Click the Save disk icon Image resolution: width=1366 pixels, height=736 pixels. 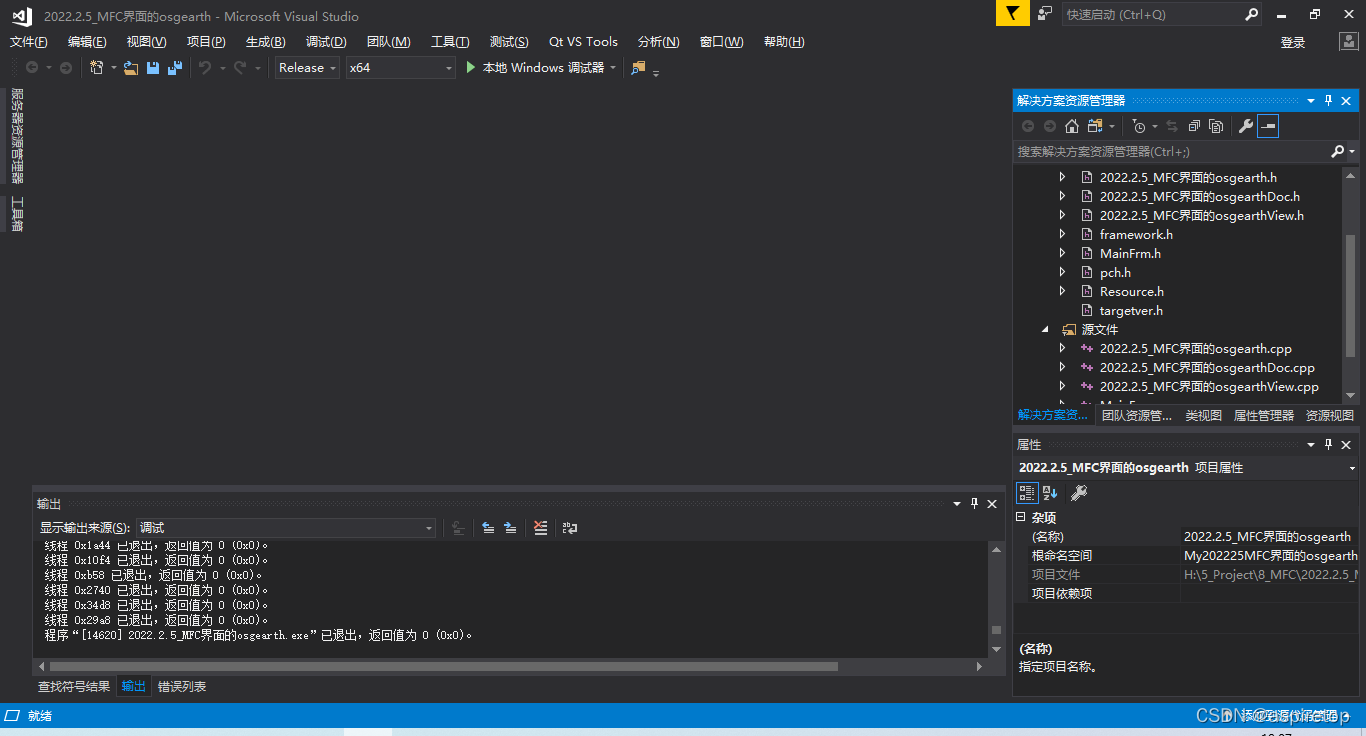pyautogui.click(x=153, y=67)
